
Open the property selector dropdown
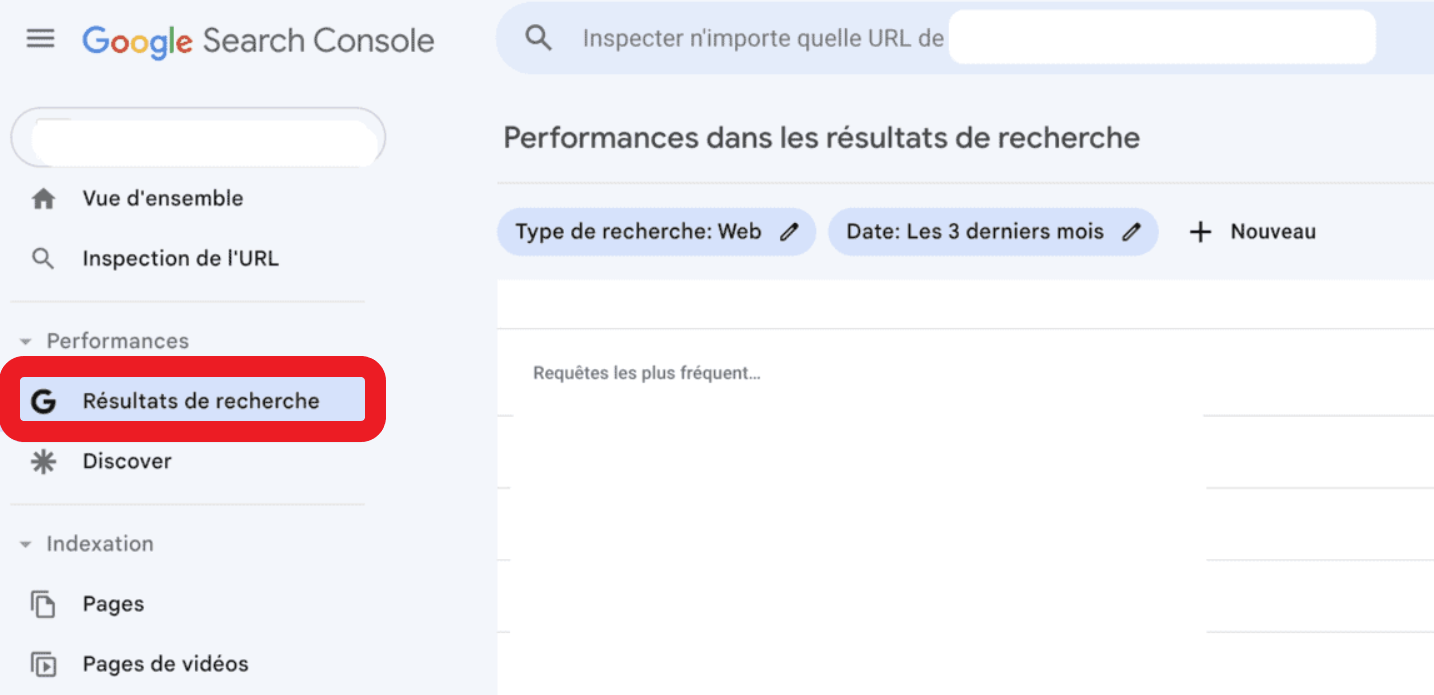point(197,137)
